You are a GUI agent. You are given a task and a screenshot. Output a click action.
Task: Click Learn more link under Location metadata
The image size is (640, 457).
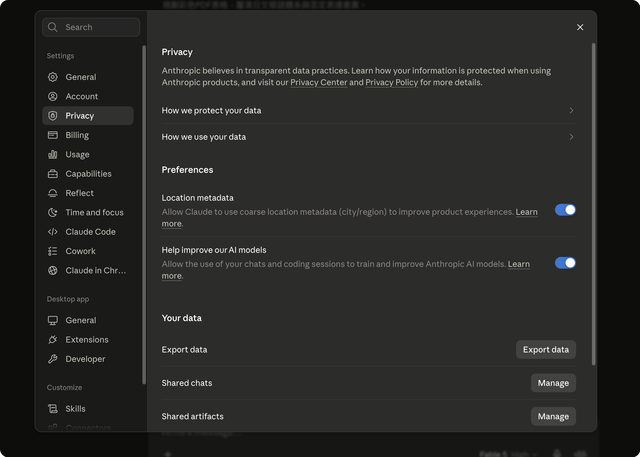click(527, 212)
